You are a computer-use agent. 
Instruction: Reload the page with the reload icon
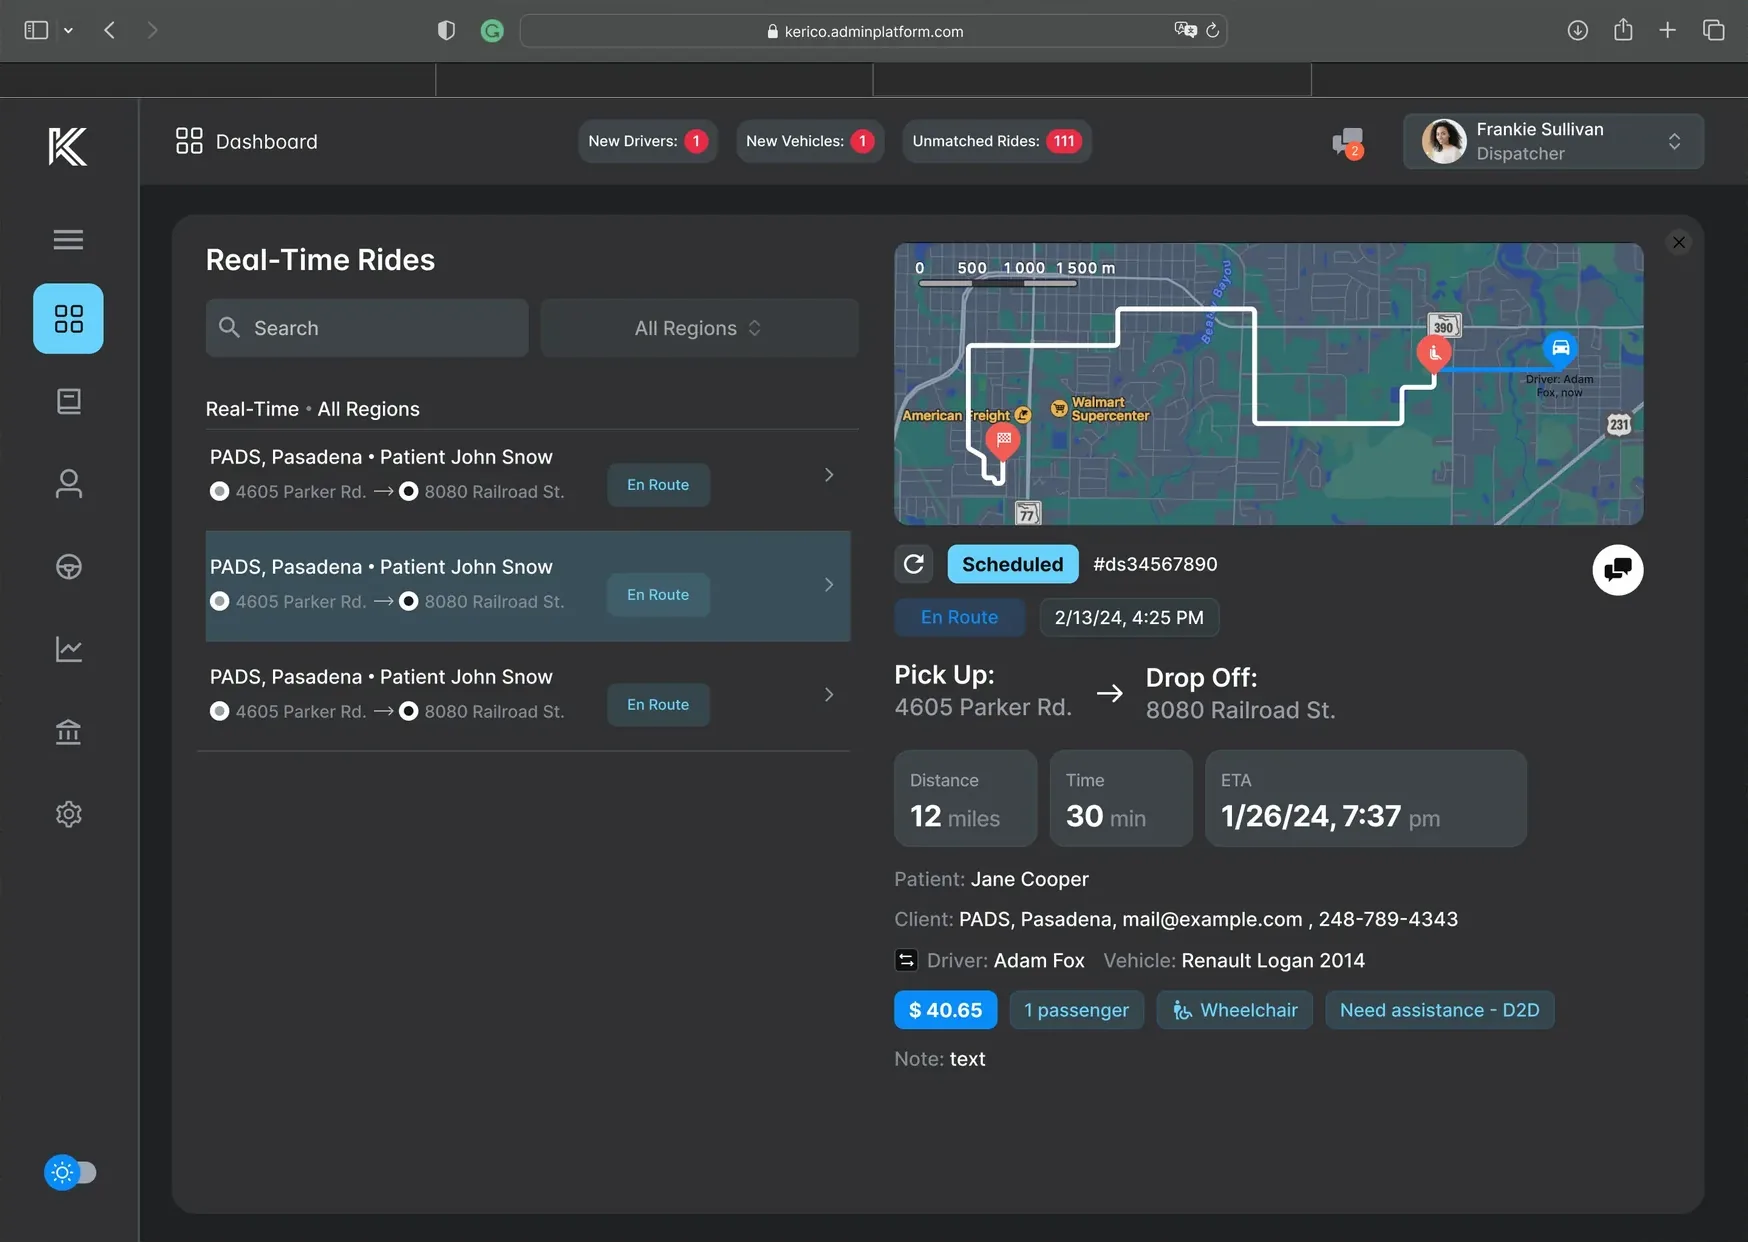(1212, 30)
